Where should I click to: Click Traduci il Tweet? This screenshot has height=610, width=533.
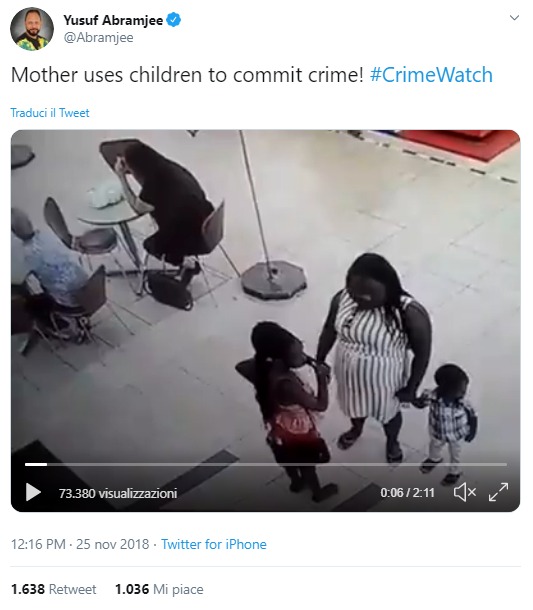pyautogui.click(x=50, y=113)
